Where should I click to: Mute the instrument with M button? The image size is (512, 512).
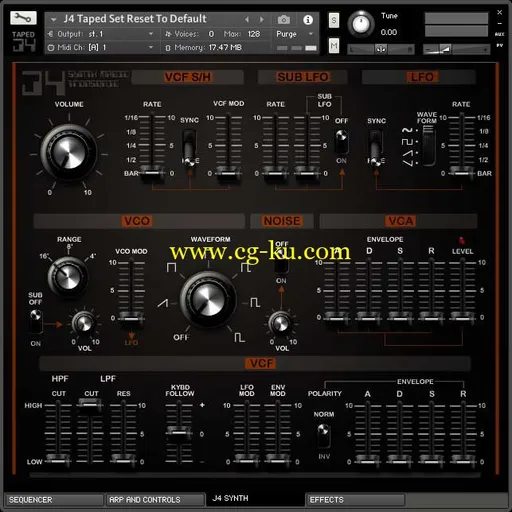click(334, 45)
